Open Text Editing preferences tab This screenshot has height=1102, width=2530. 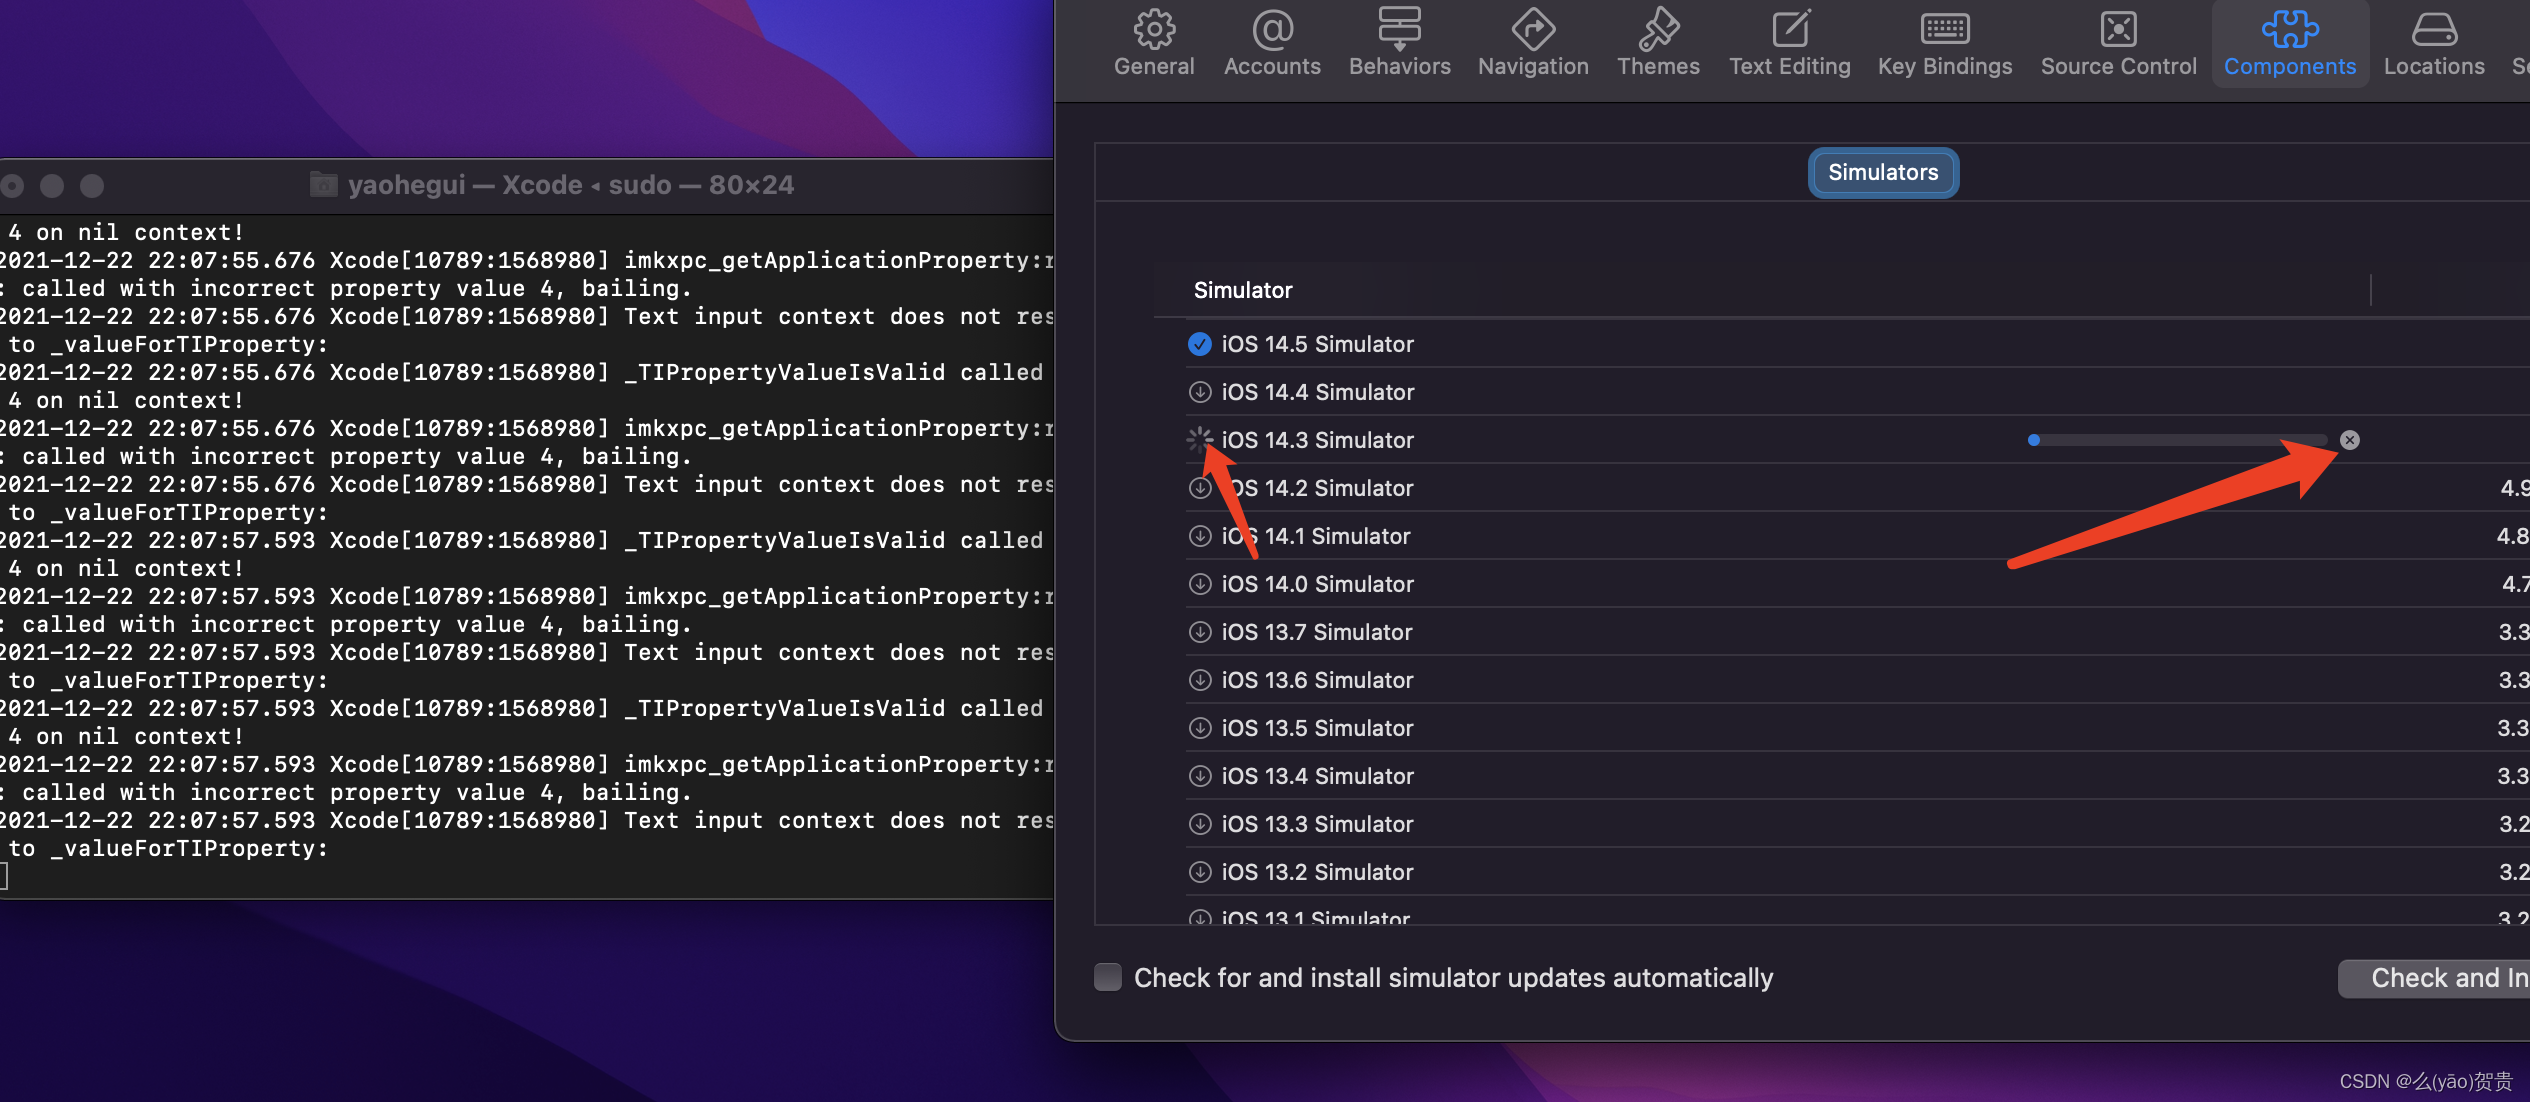point(1790,44)
